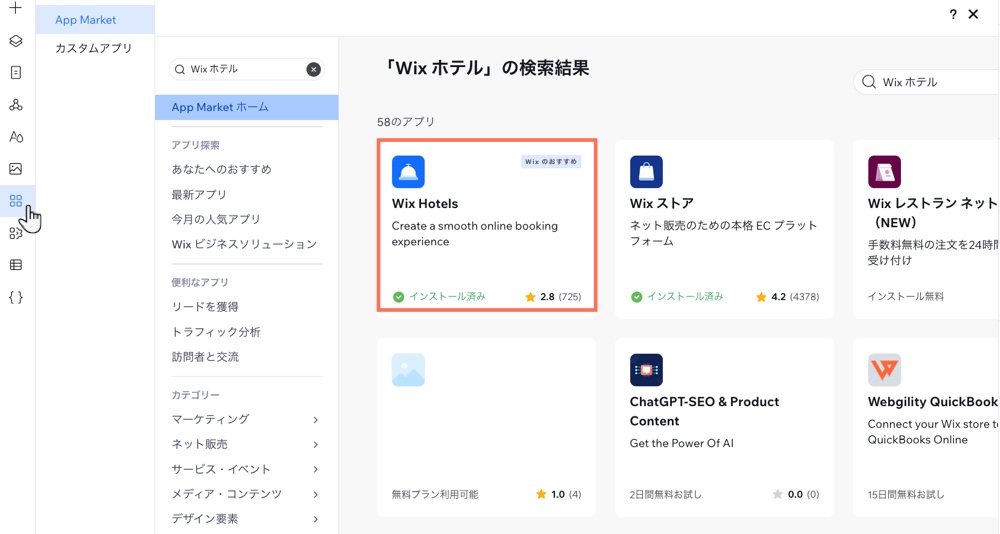Open 今月の人気アプリ
The image size is (1000, 534).
pyautogui.click(x=216, y=219)
